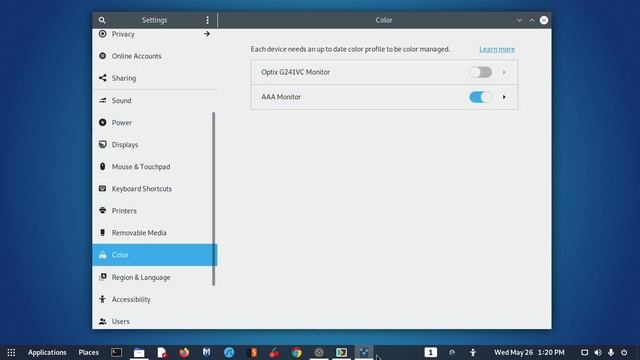This screenshot has width=640, height=360.
Task: Expand the Optix G241VC Monitor row
Action: pyautogui.click(x=504, y=72)
